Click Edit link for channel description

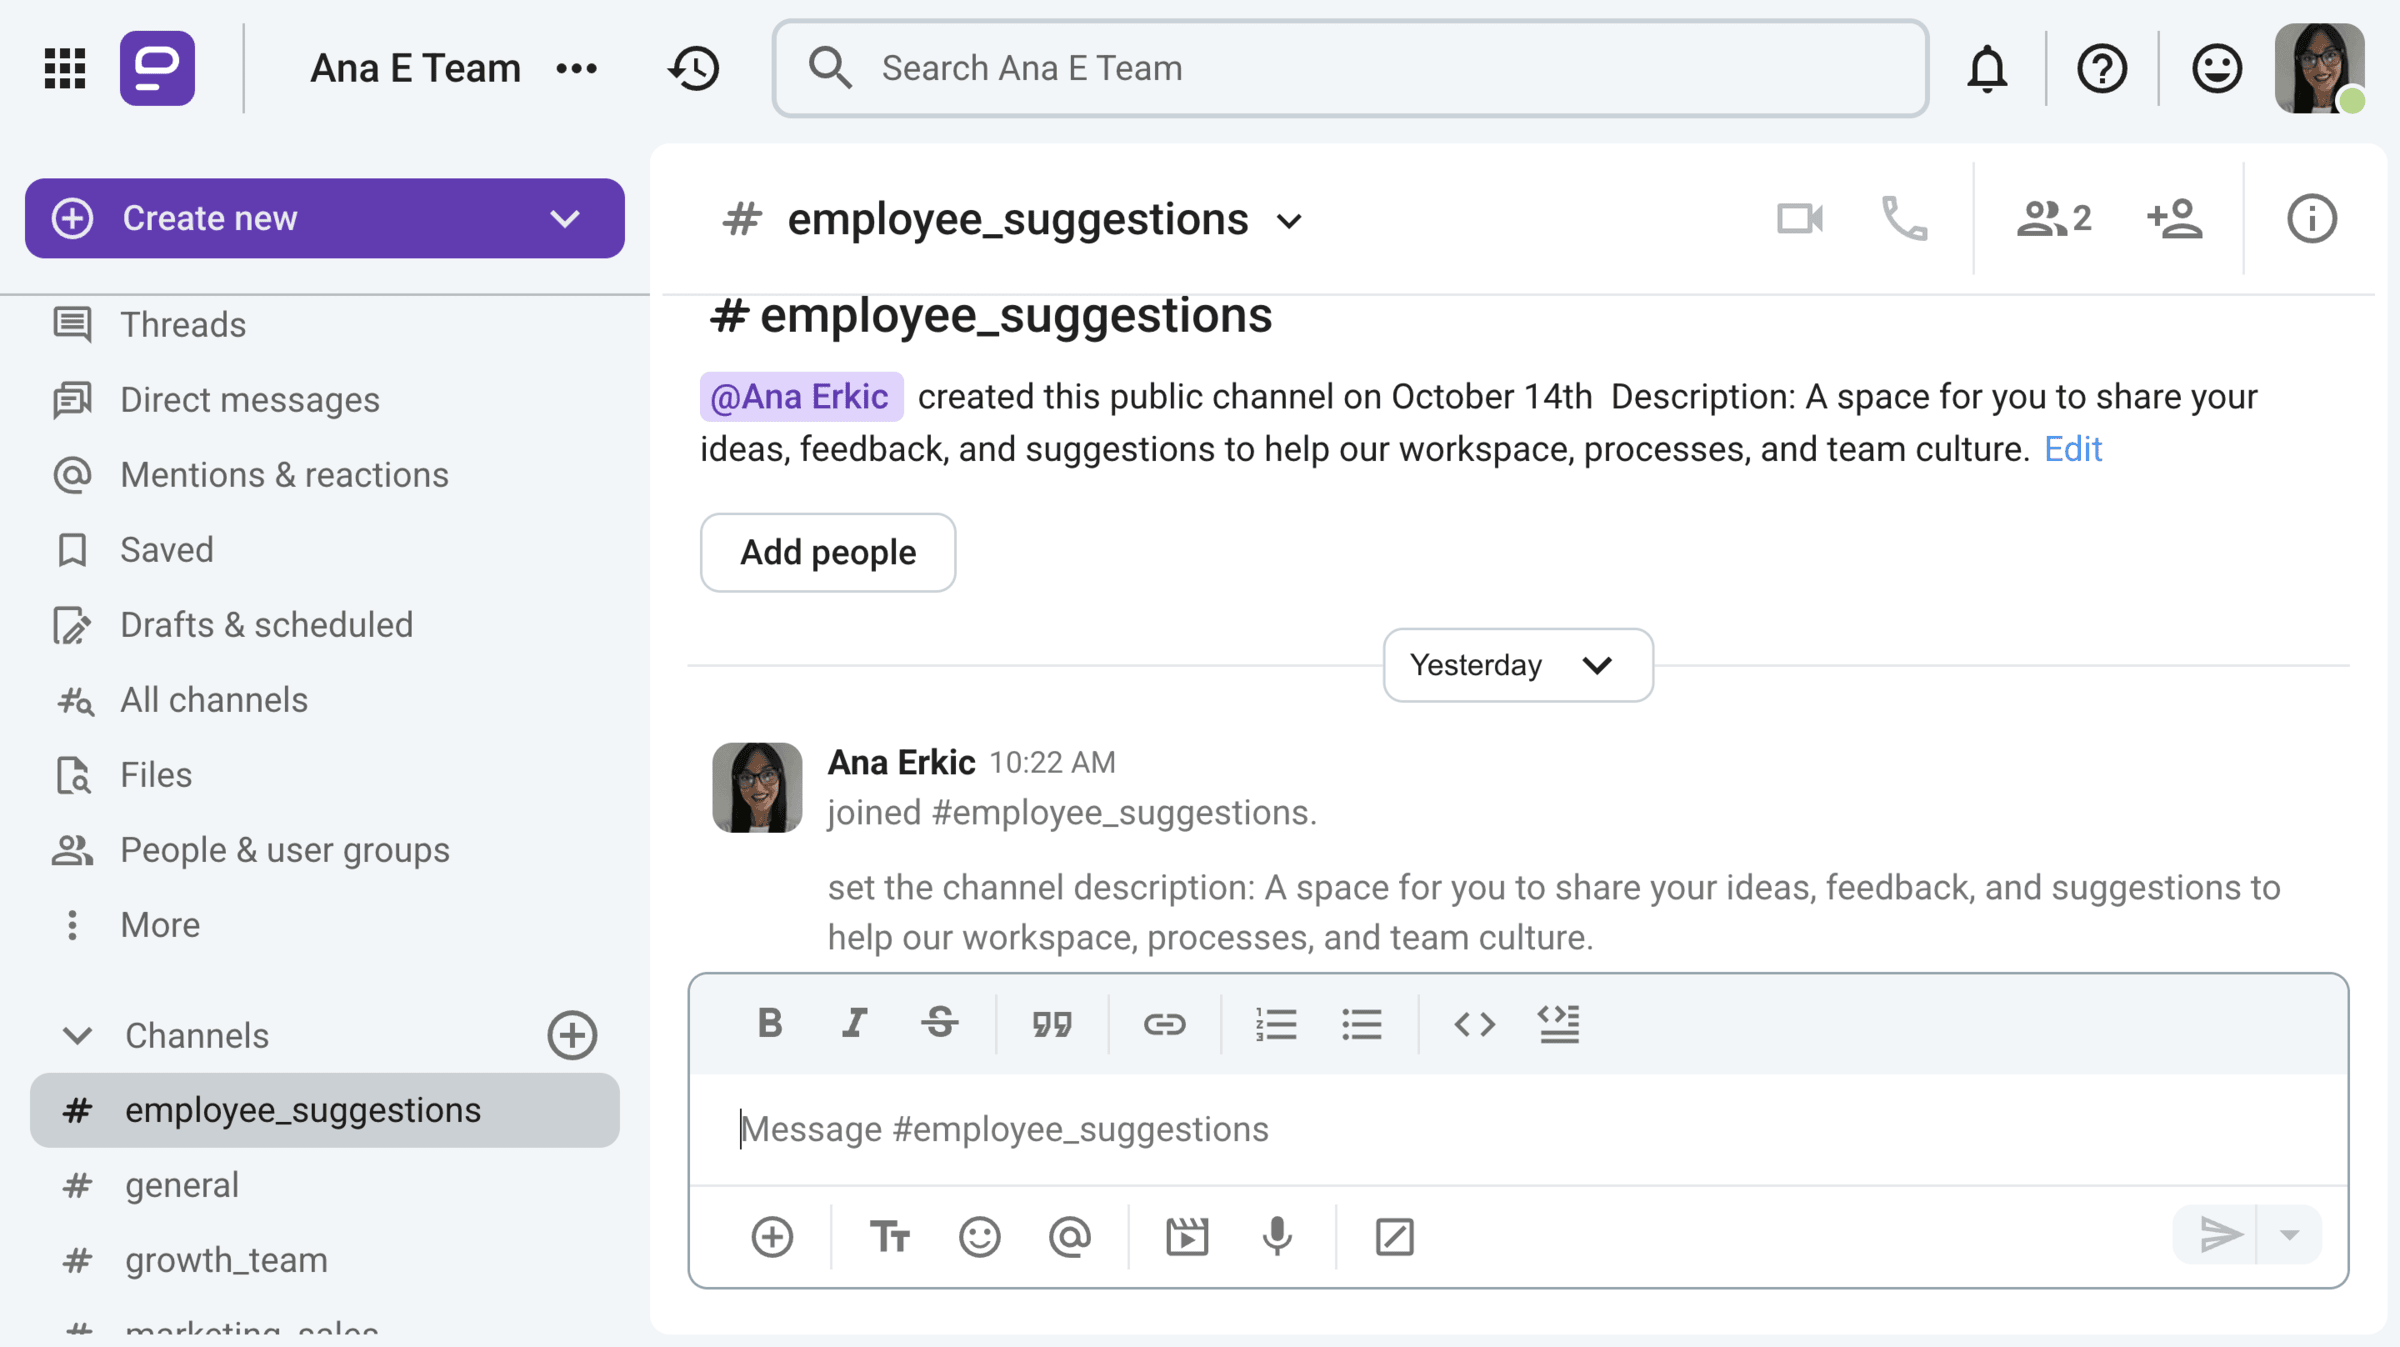point(2072,449)
